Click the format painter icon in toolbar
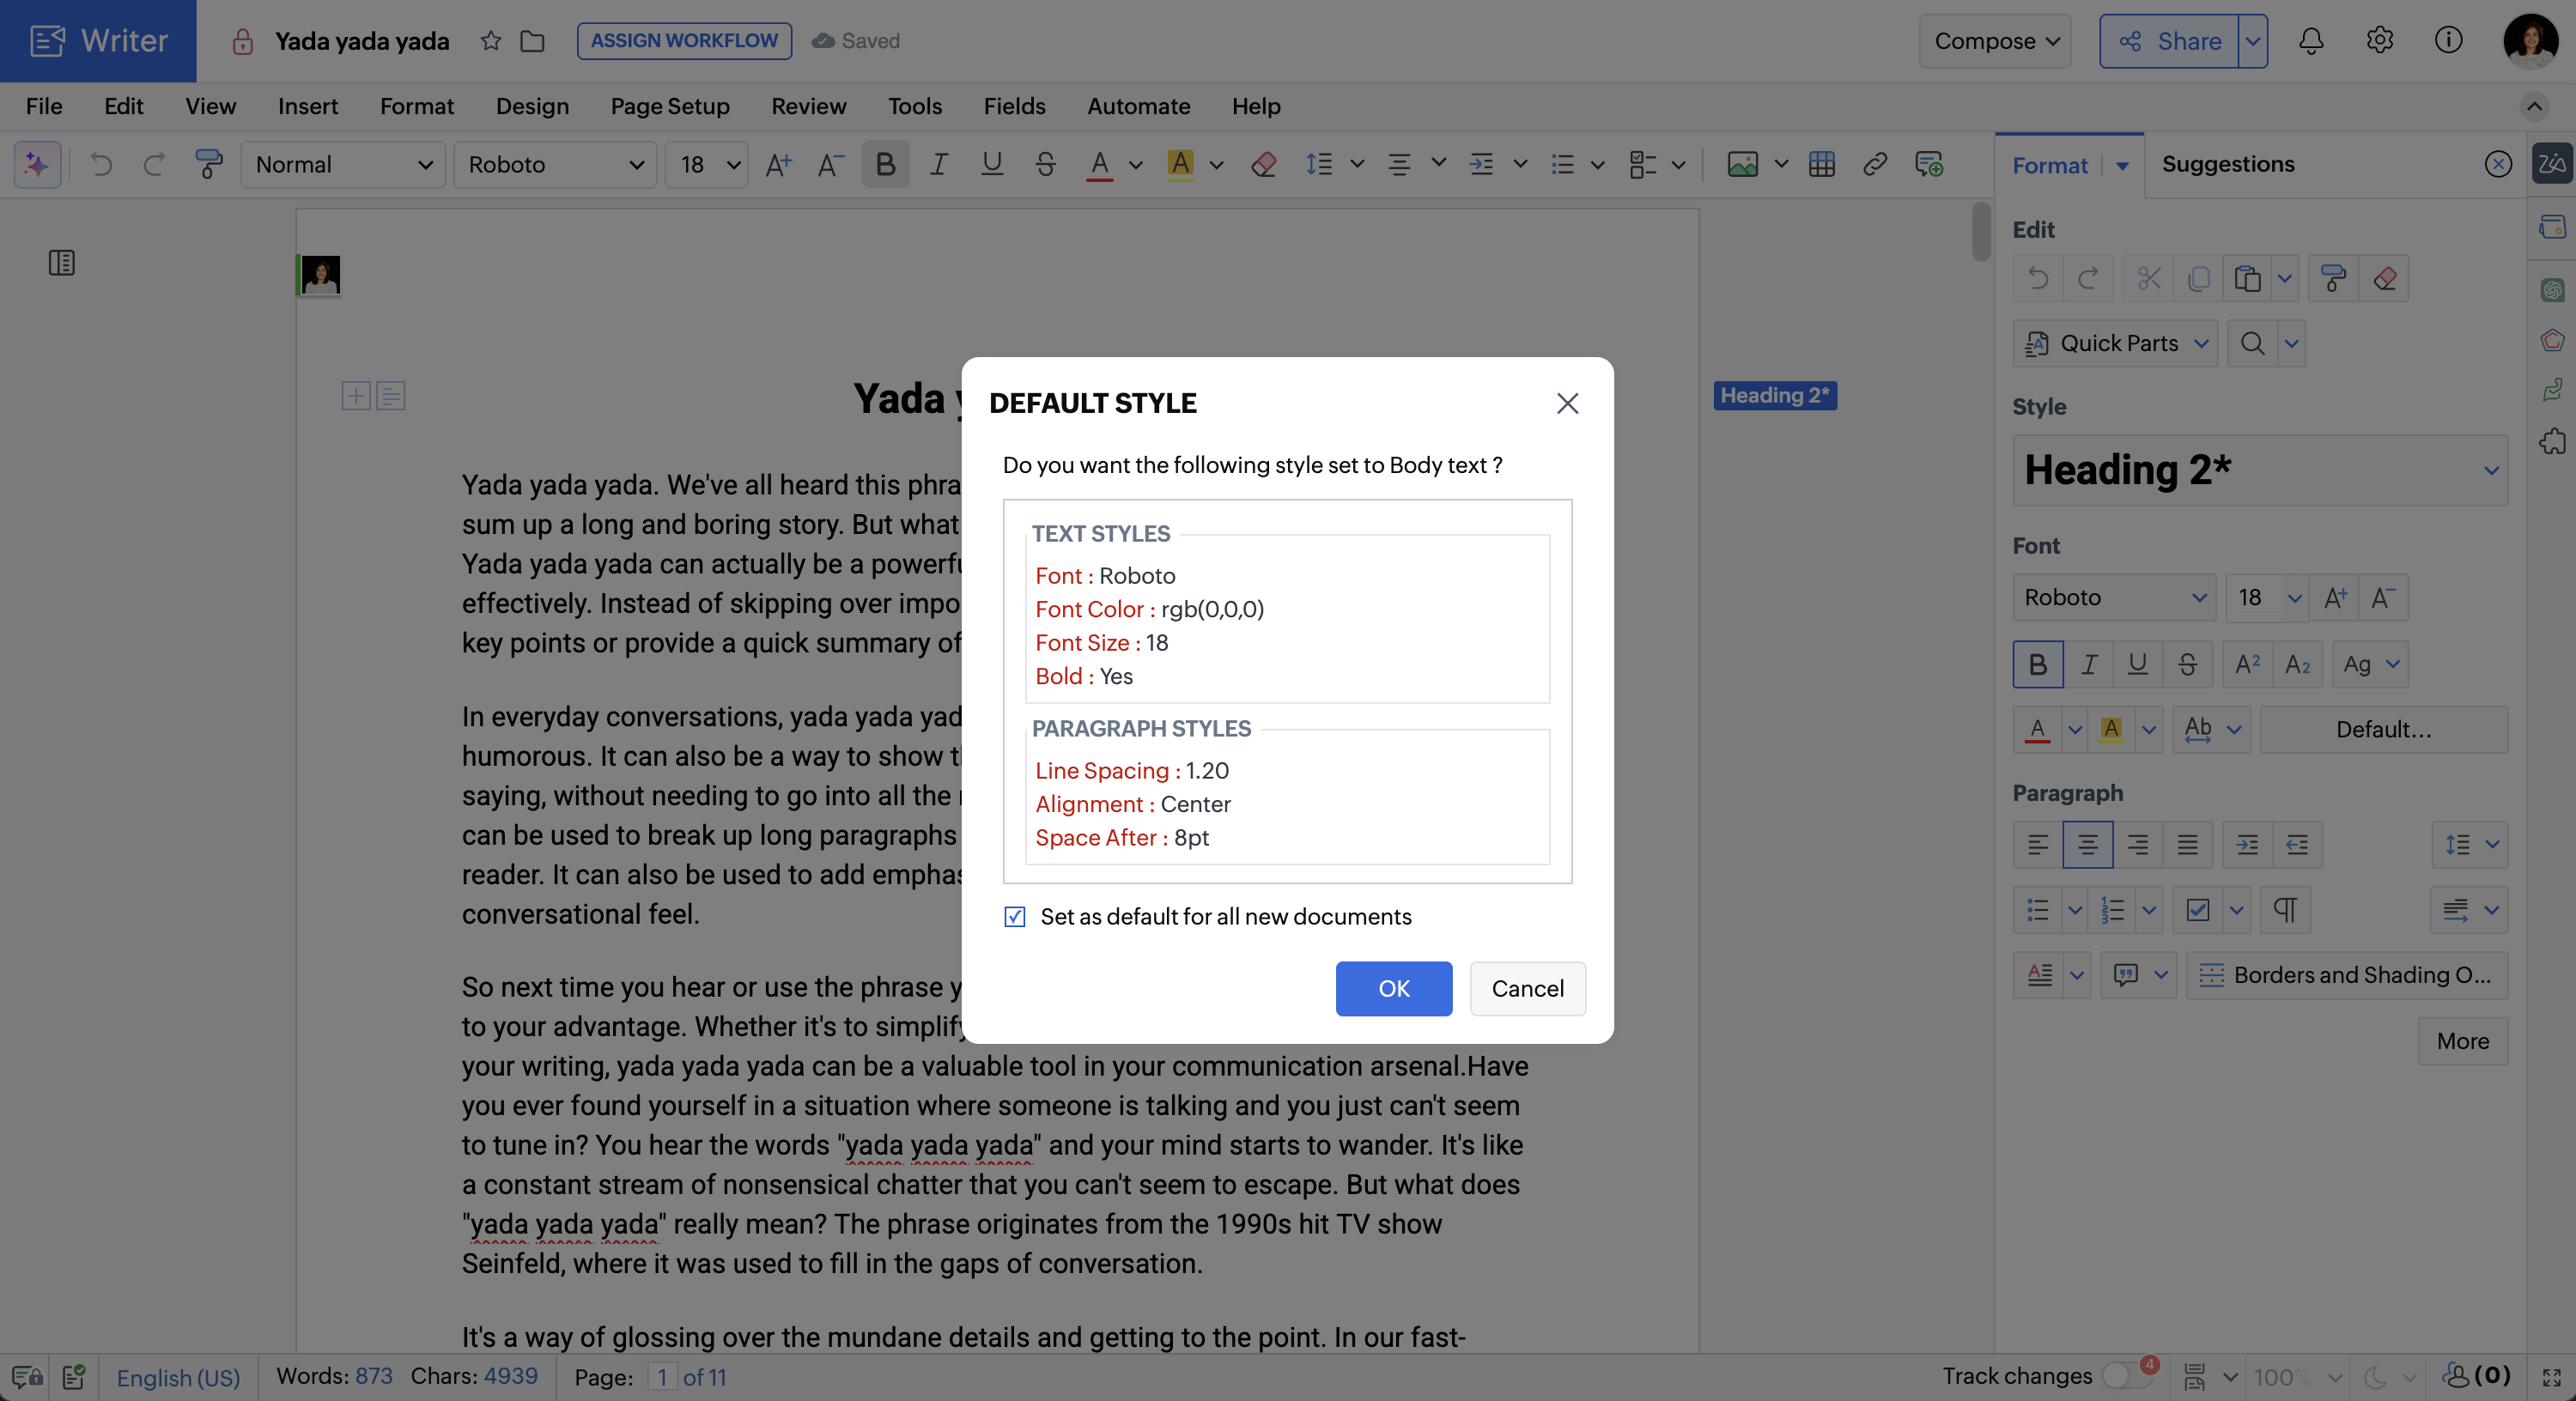 point(208,164)
